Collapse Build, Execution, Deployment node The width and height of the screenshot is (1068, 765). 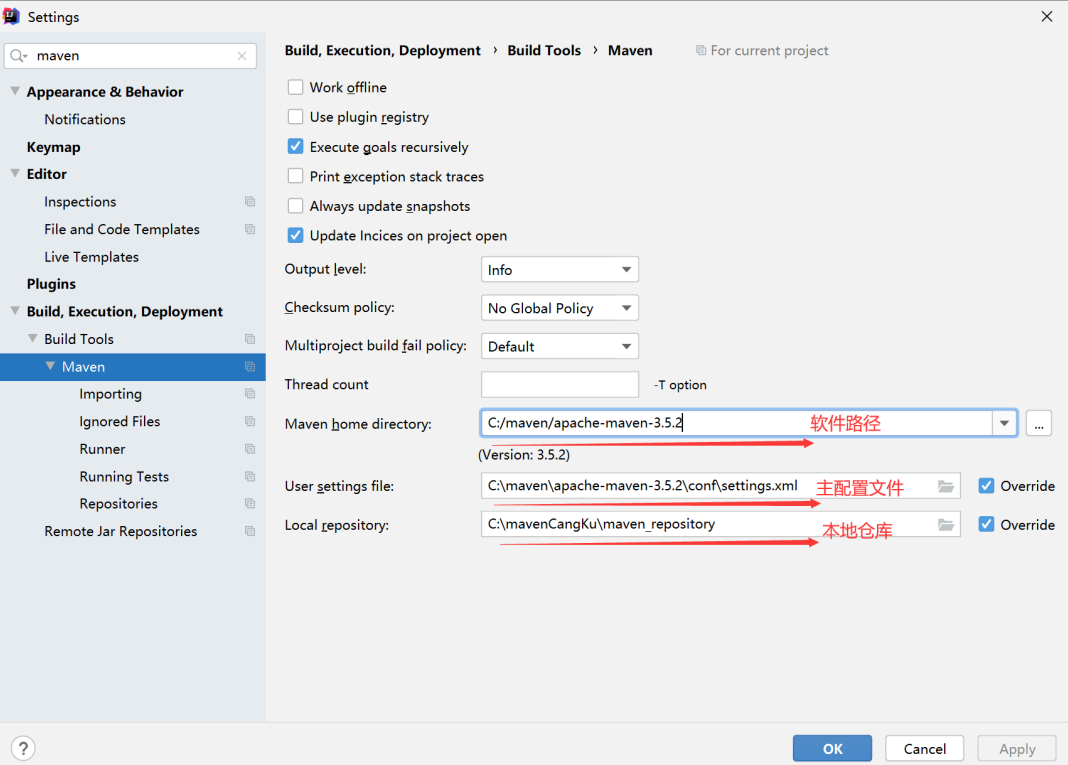pos(15,311)
